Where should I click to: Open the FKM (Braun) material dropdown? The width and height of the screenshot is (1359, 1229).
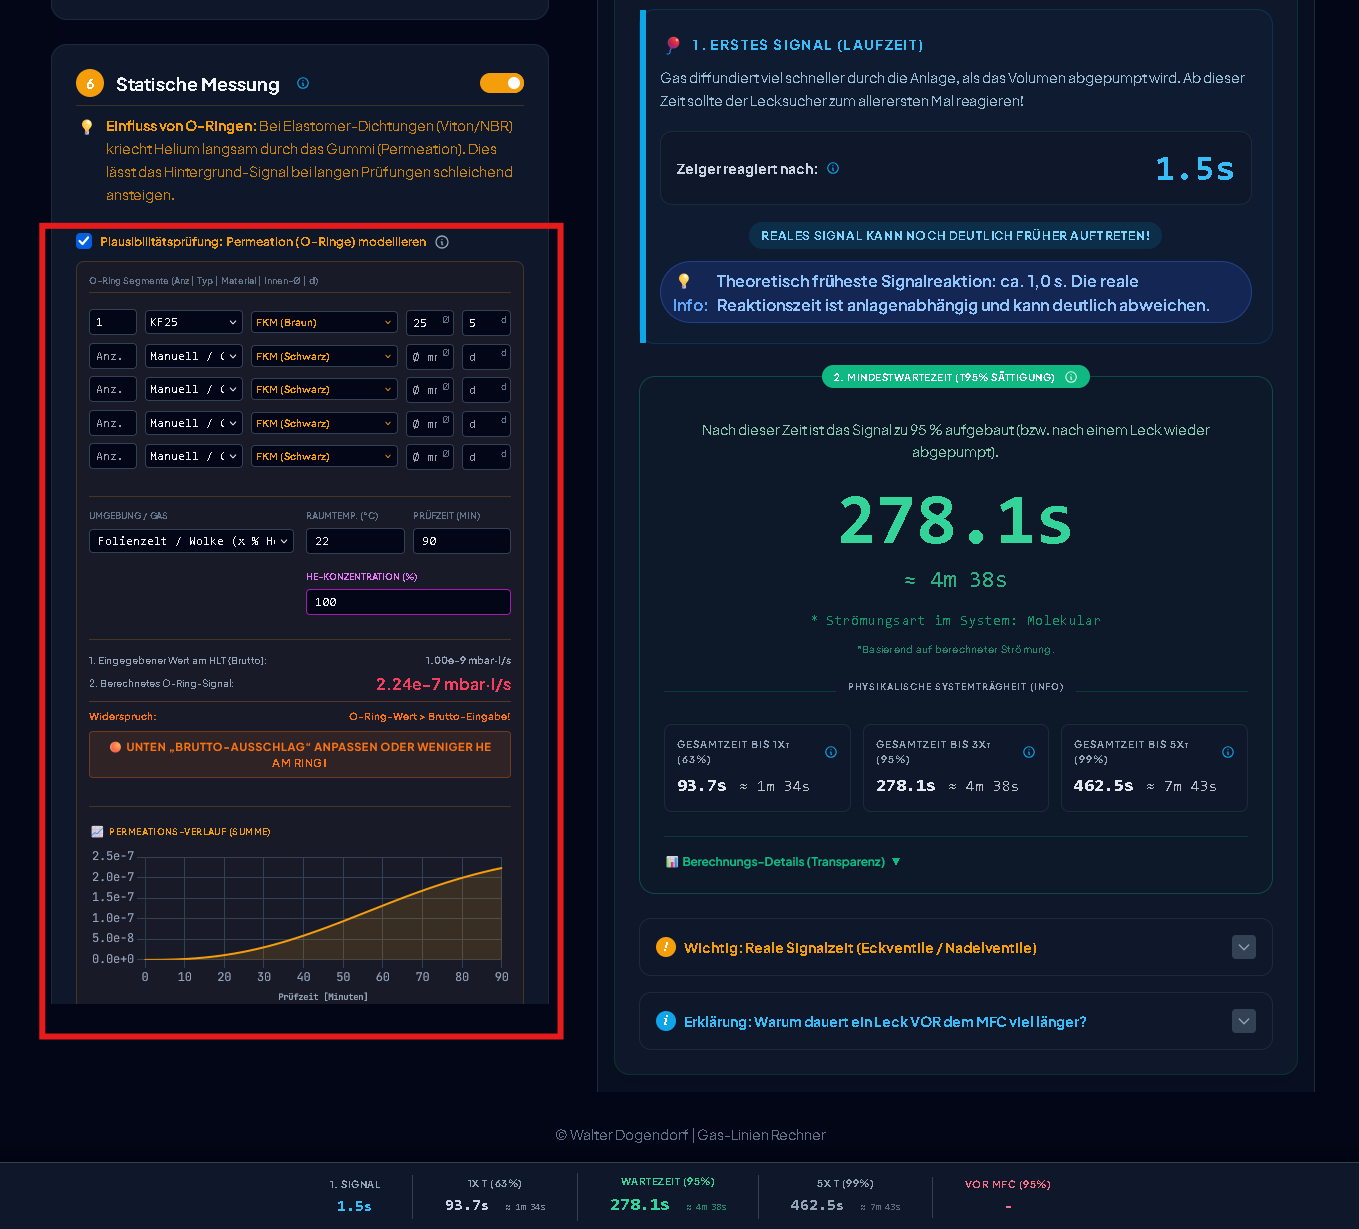pyautogui.click(x=325, y=322)
